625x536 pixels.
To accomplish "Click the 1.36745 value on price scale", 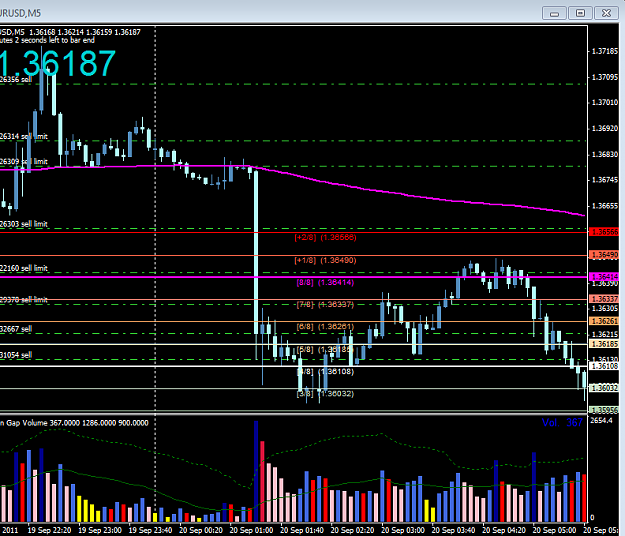I will tap(605, 180).
